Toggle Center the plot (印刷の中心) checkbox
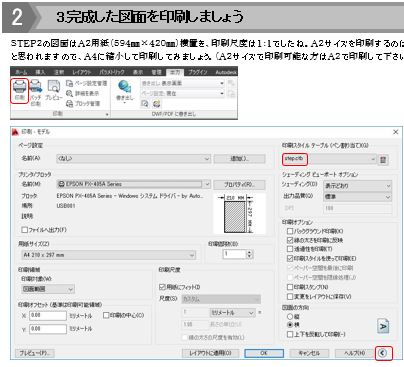 coord(106,315)
